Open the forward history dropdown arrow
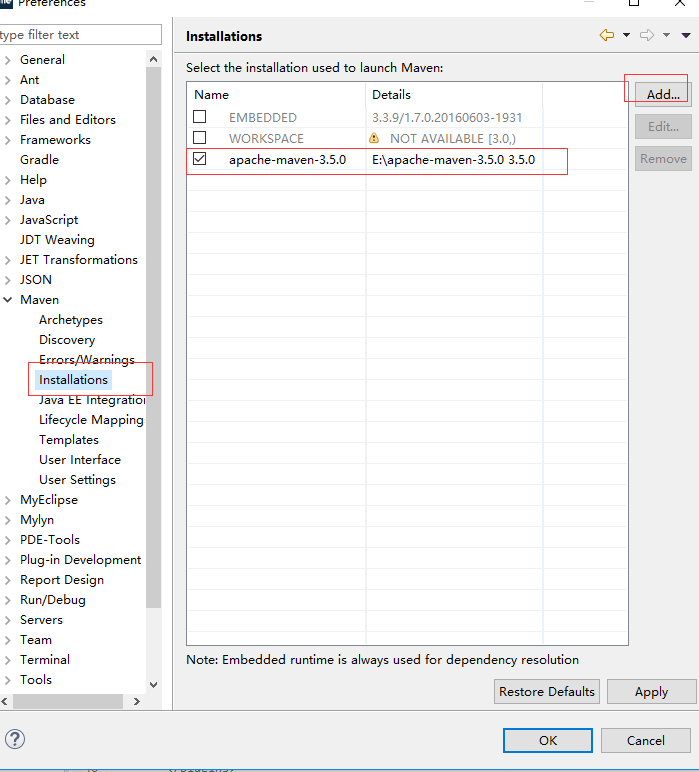 666,35
